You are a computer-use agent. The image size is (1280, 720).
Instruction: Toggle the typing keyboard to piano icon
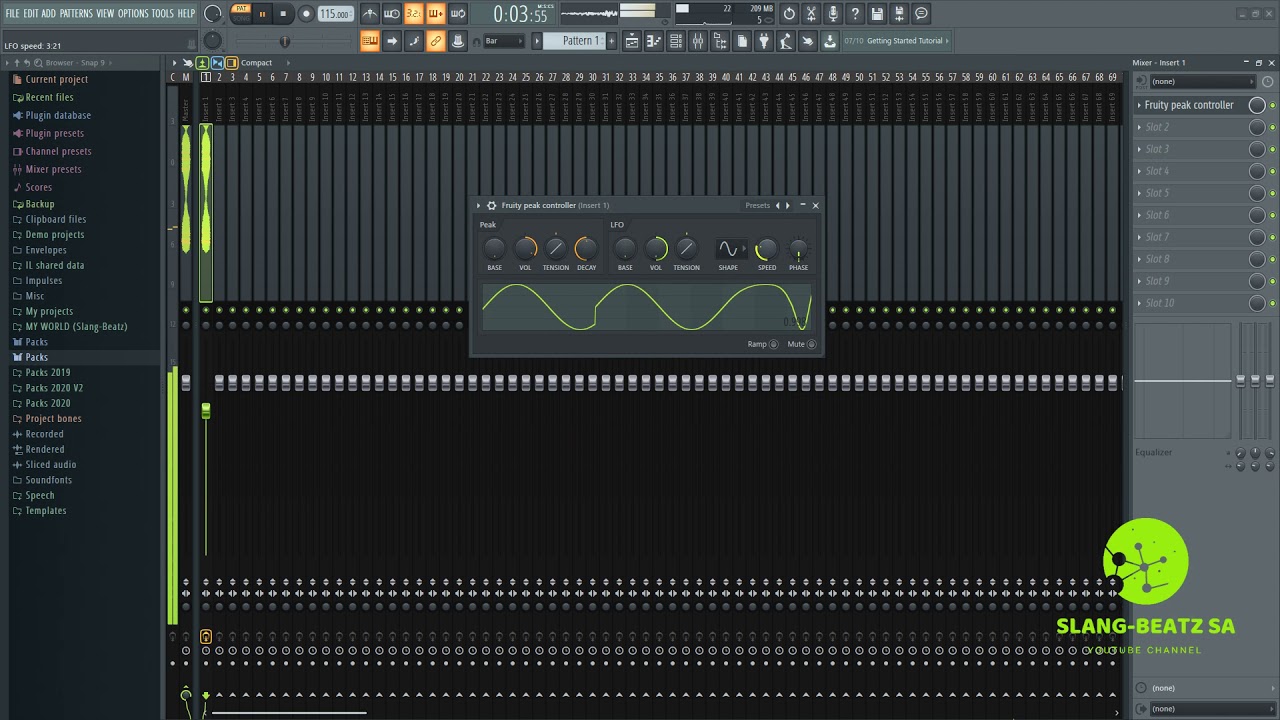point(370,41)
